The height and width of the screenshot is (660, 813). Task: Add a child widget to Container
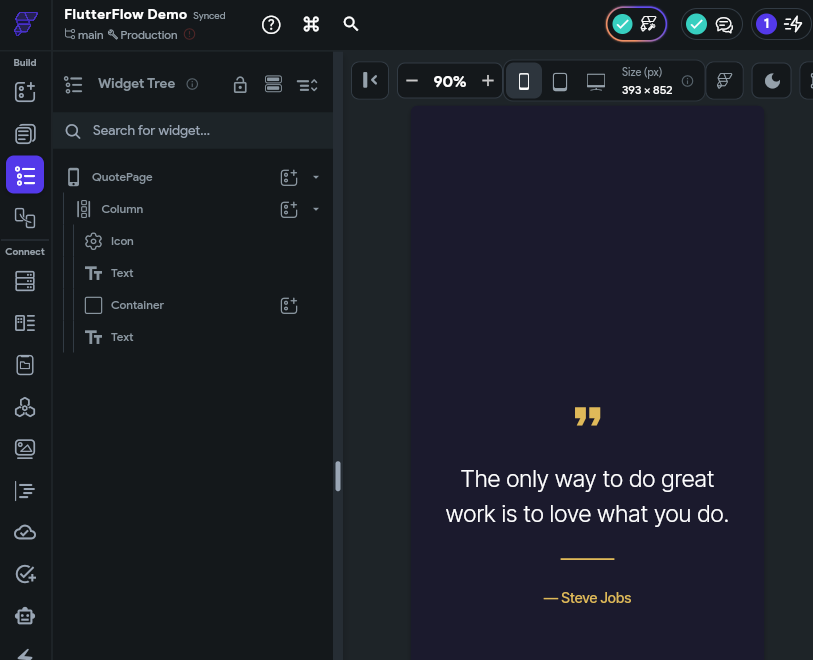click(x=289, y=305)
